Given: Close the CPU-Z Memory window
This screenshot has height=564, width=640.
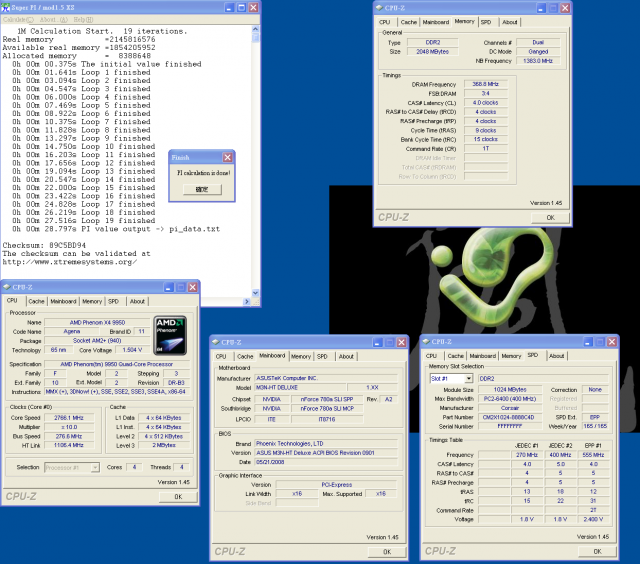Looking at the screenshot, I should pos(565,8).
